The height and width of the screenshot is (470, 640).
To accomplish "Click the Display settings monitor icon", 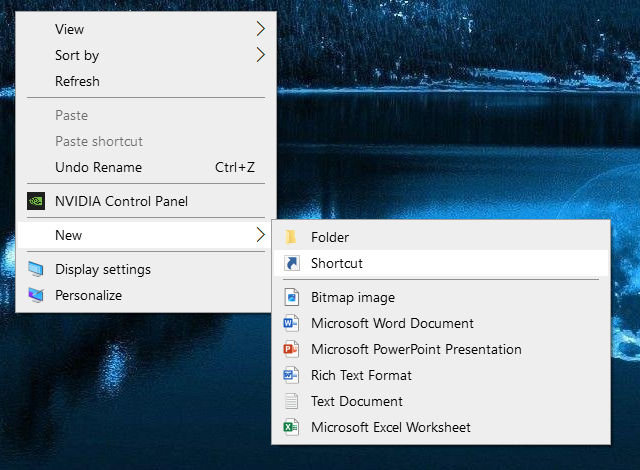I will pyautogui.click(x=36, y=269).
